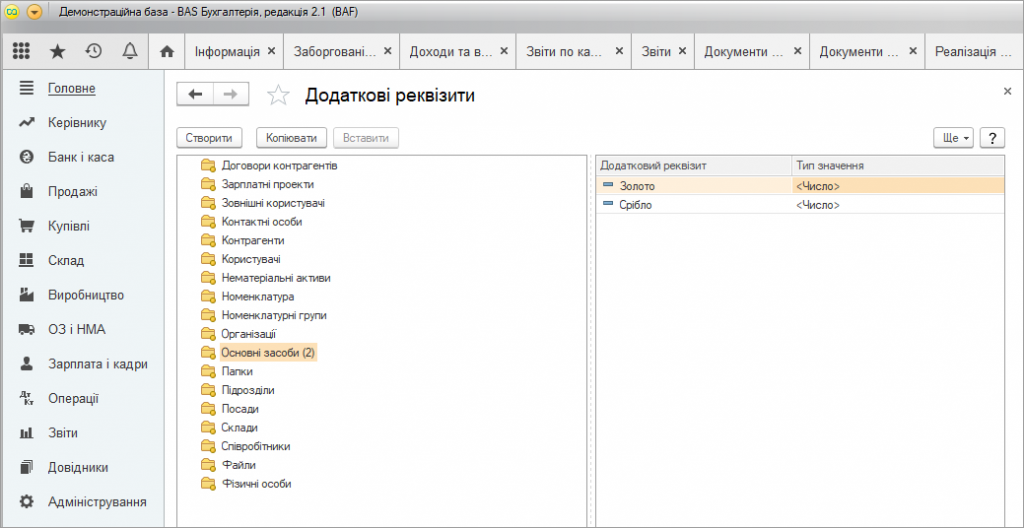1024x528 pixels.
Task: Open the Ще dropdown menu
Action: pos(954,138)
